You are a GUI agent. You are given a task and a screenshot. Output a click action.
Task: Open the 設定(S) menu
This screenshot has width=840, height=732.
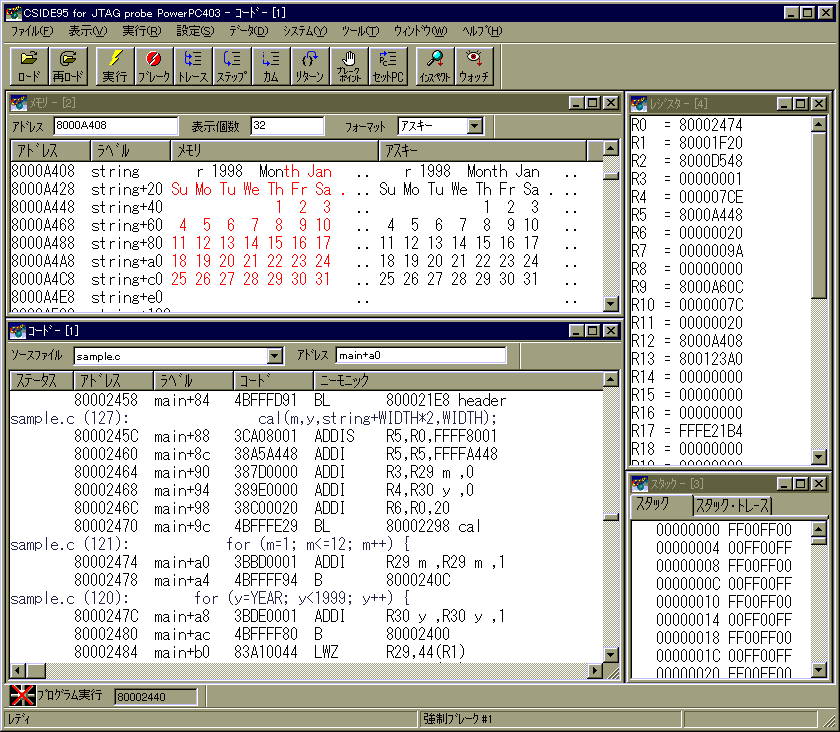click(195, 31)
